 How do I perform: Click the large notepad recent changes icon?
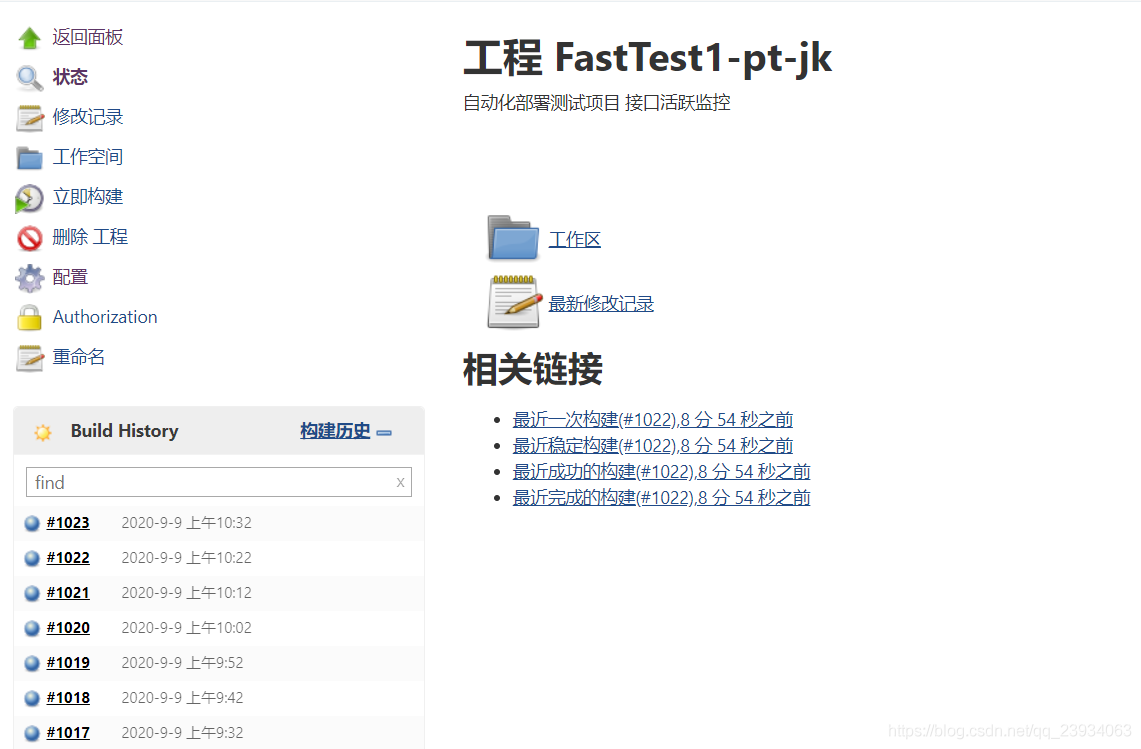(514, 302)
